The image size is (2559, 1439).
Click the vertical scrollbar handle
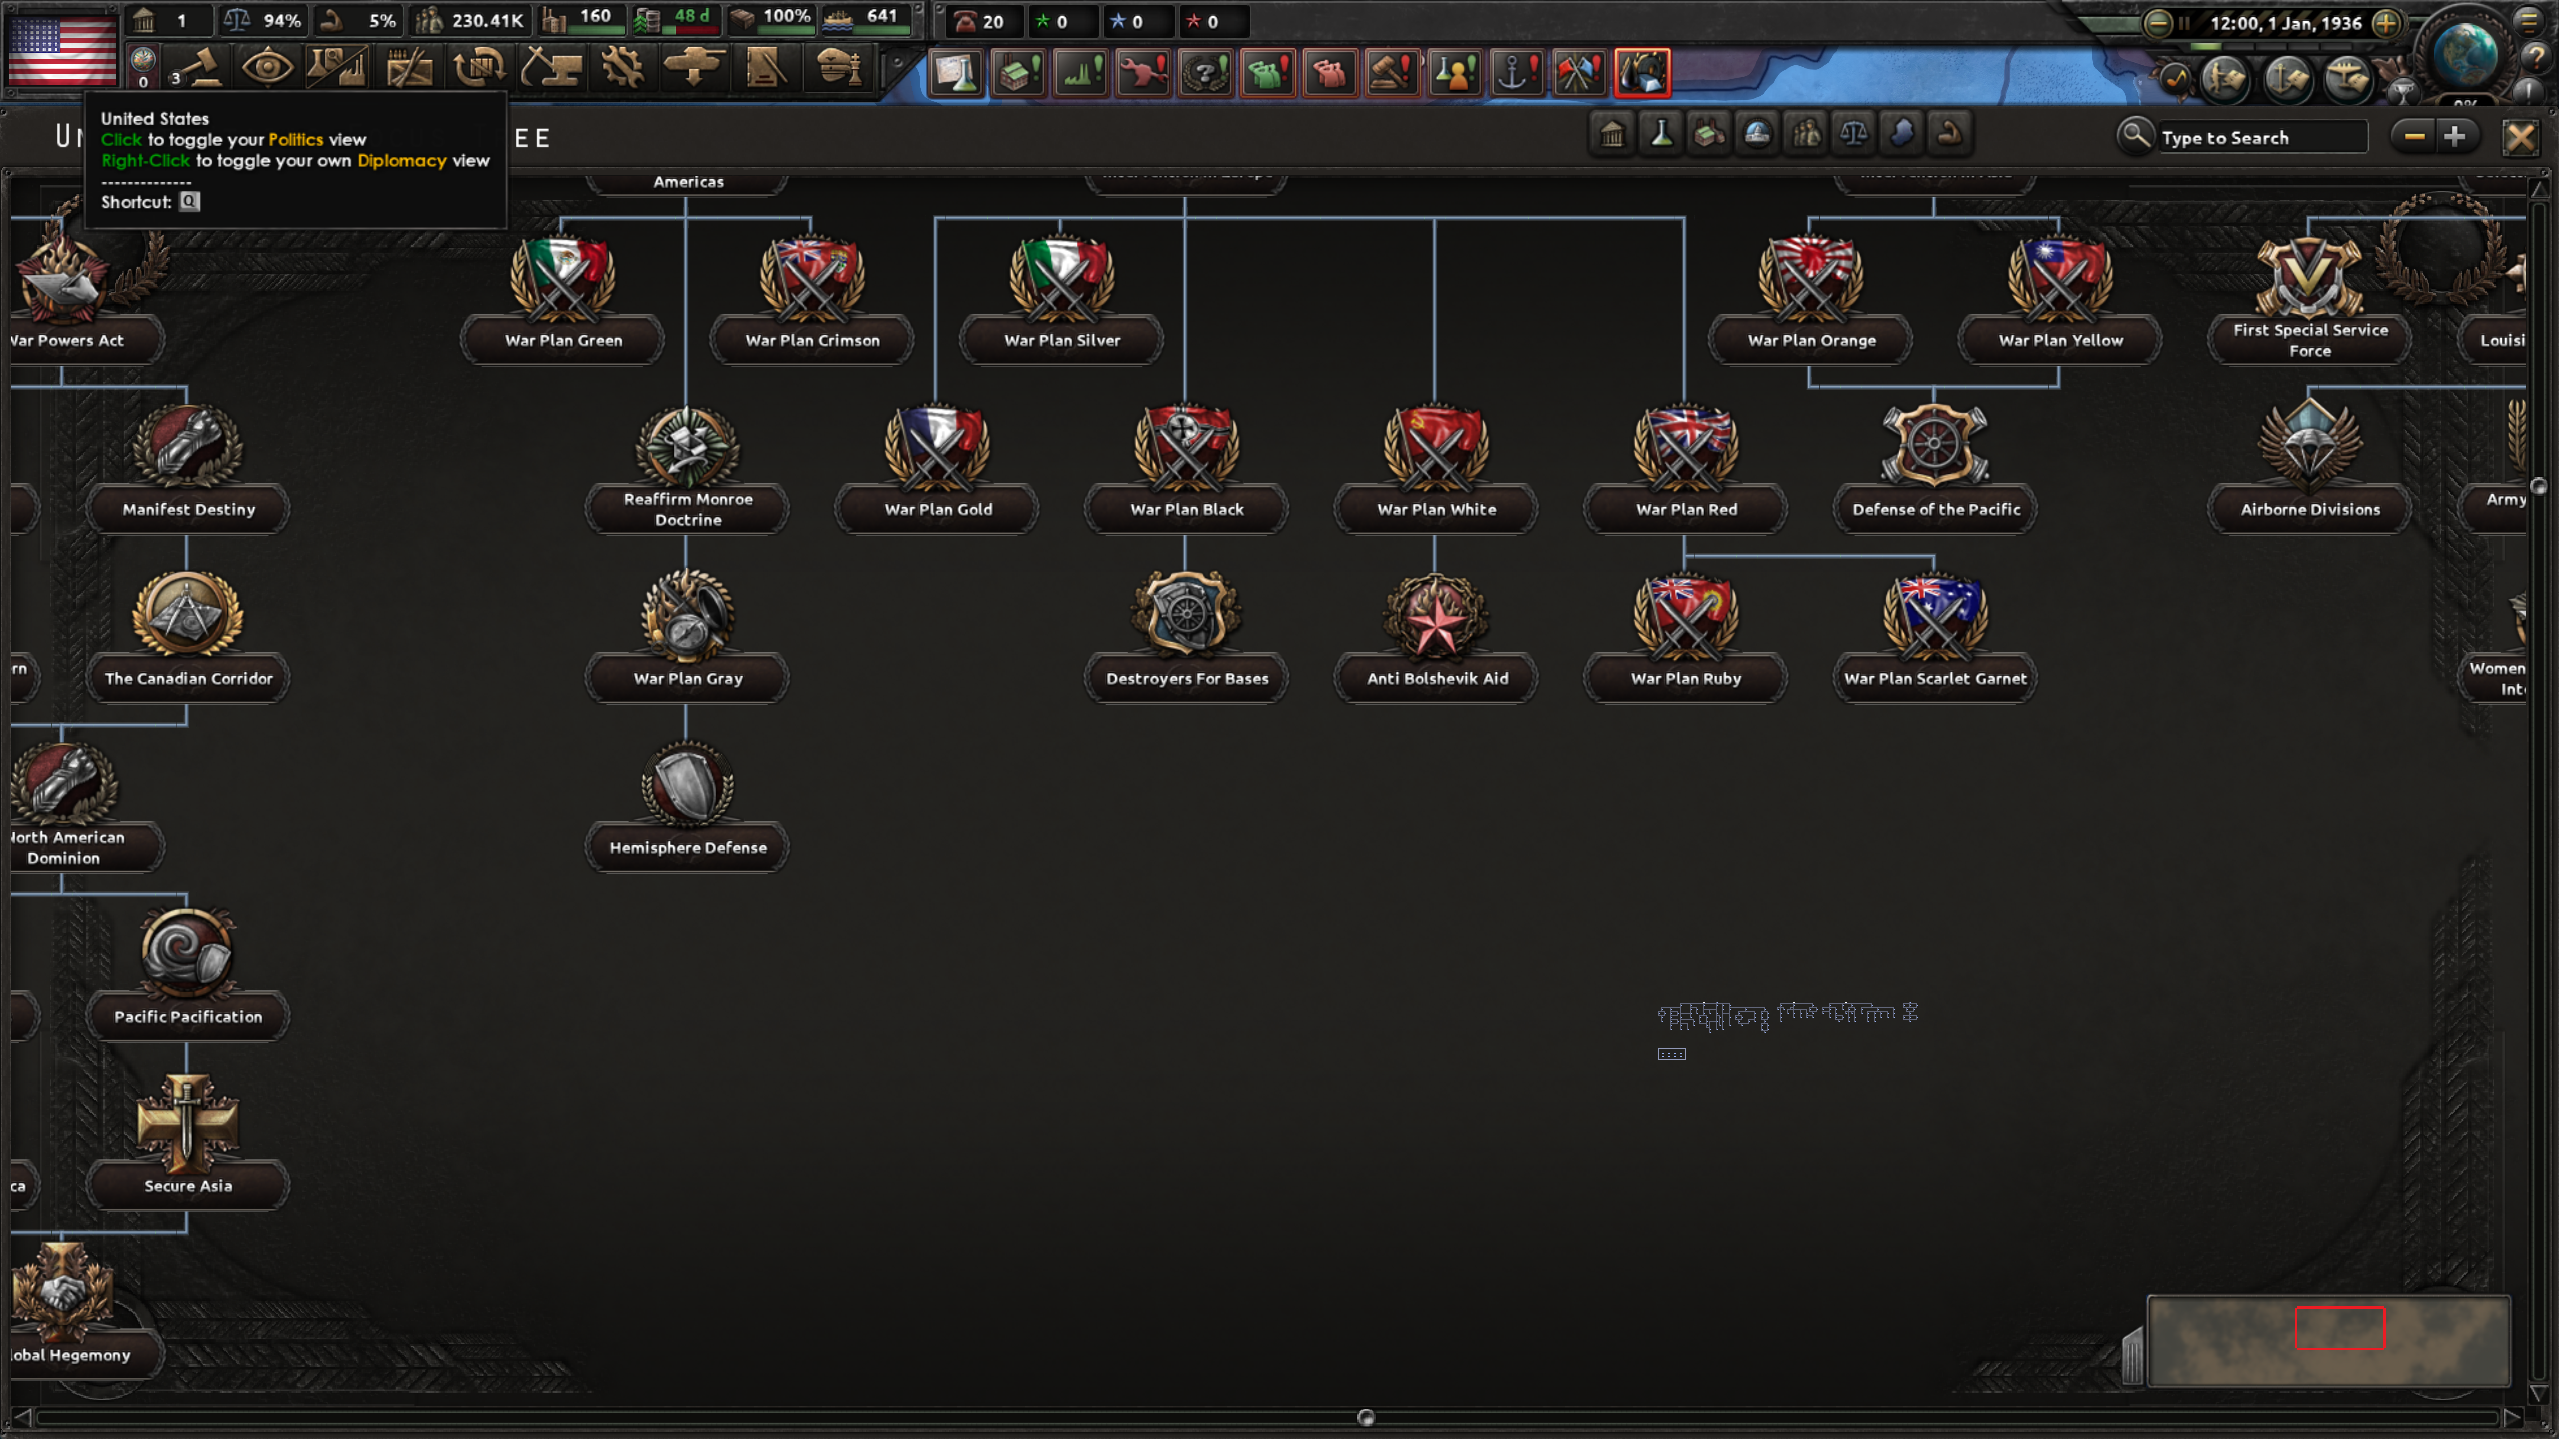click(2538, 486)
